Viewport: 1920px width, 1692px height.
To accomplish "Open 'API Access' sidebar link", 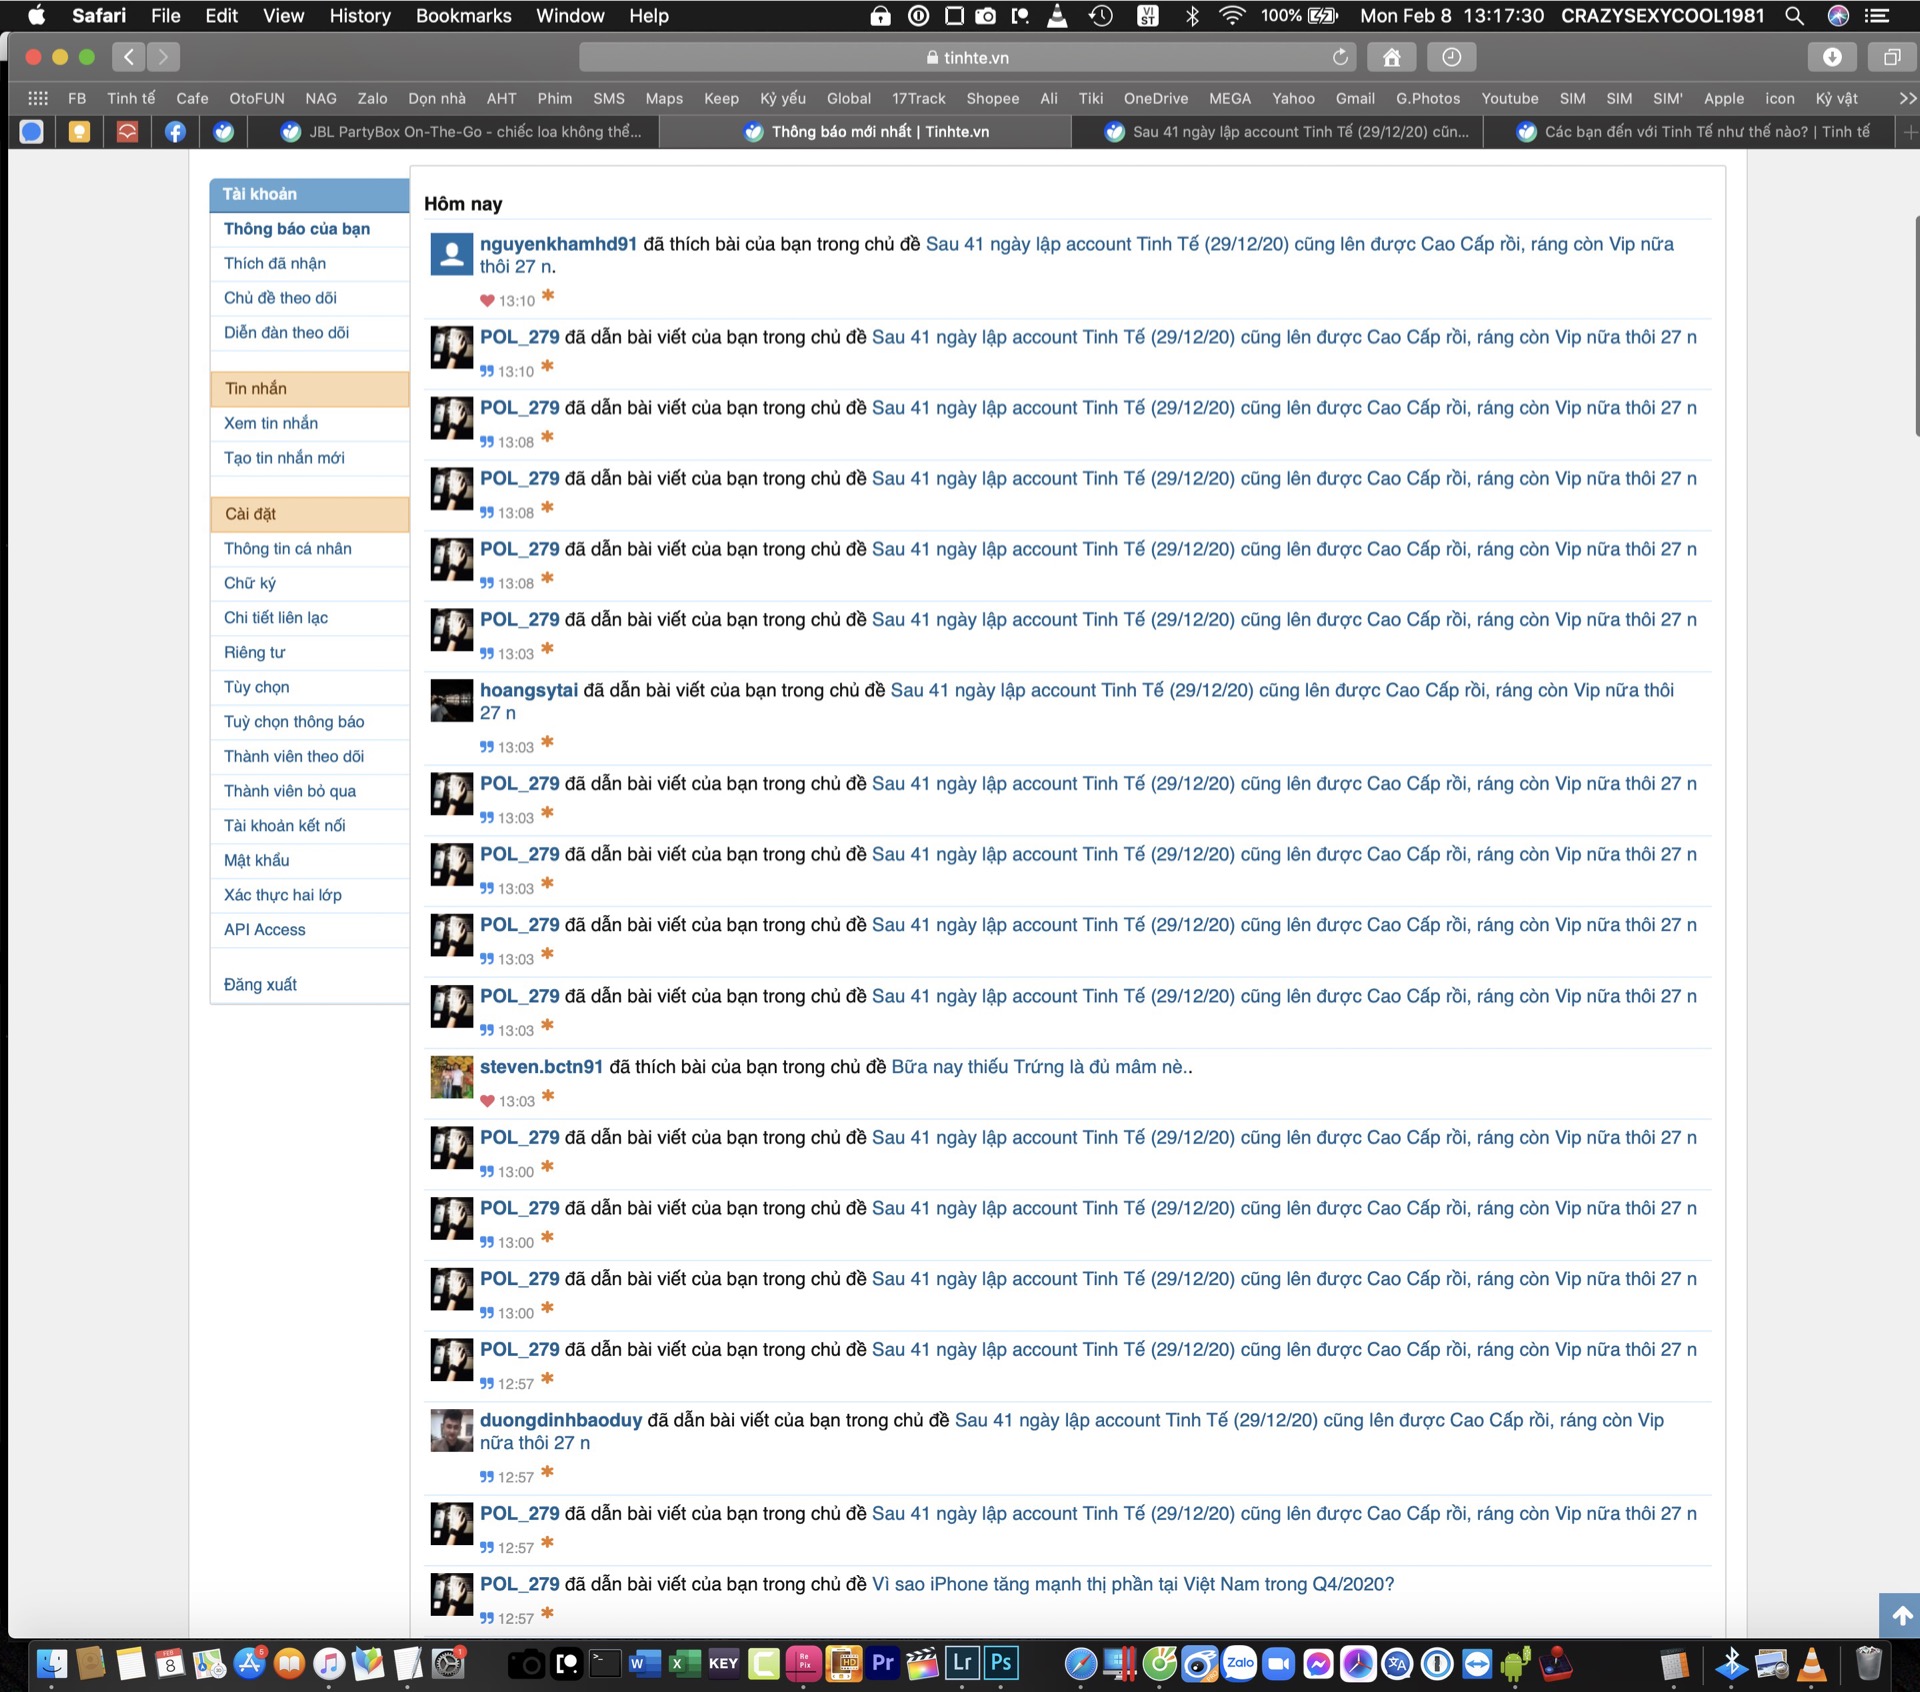I will tap(265, 930).
